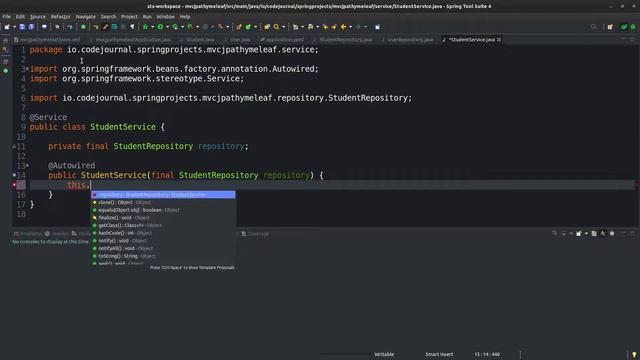
Task: Select the finalize() : void proposal
Action: [163, 218]
